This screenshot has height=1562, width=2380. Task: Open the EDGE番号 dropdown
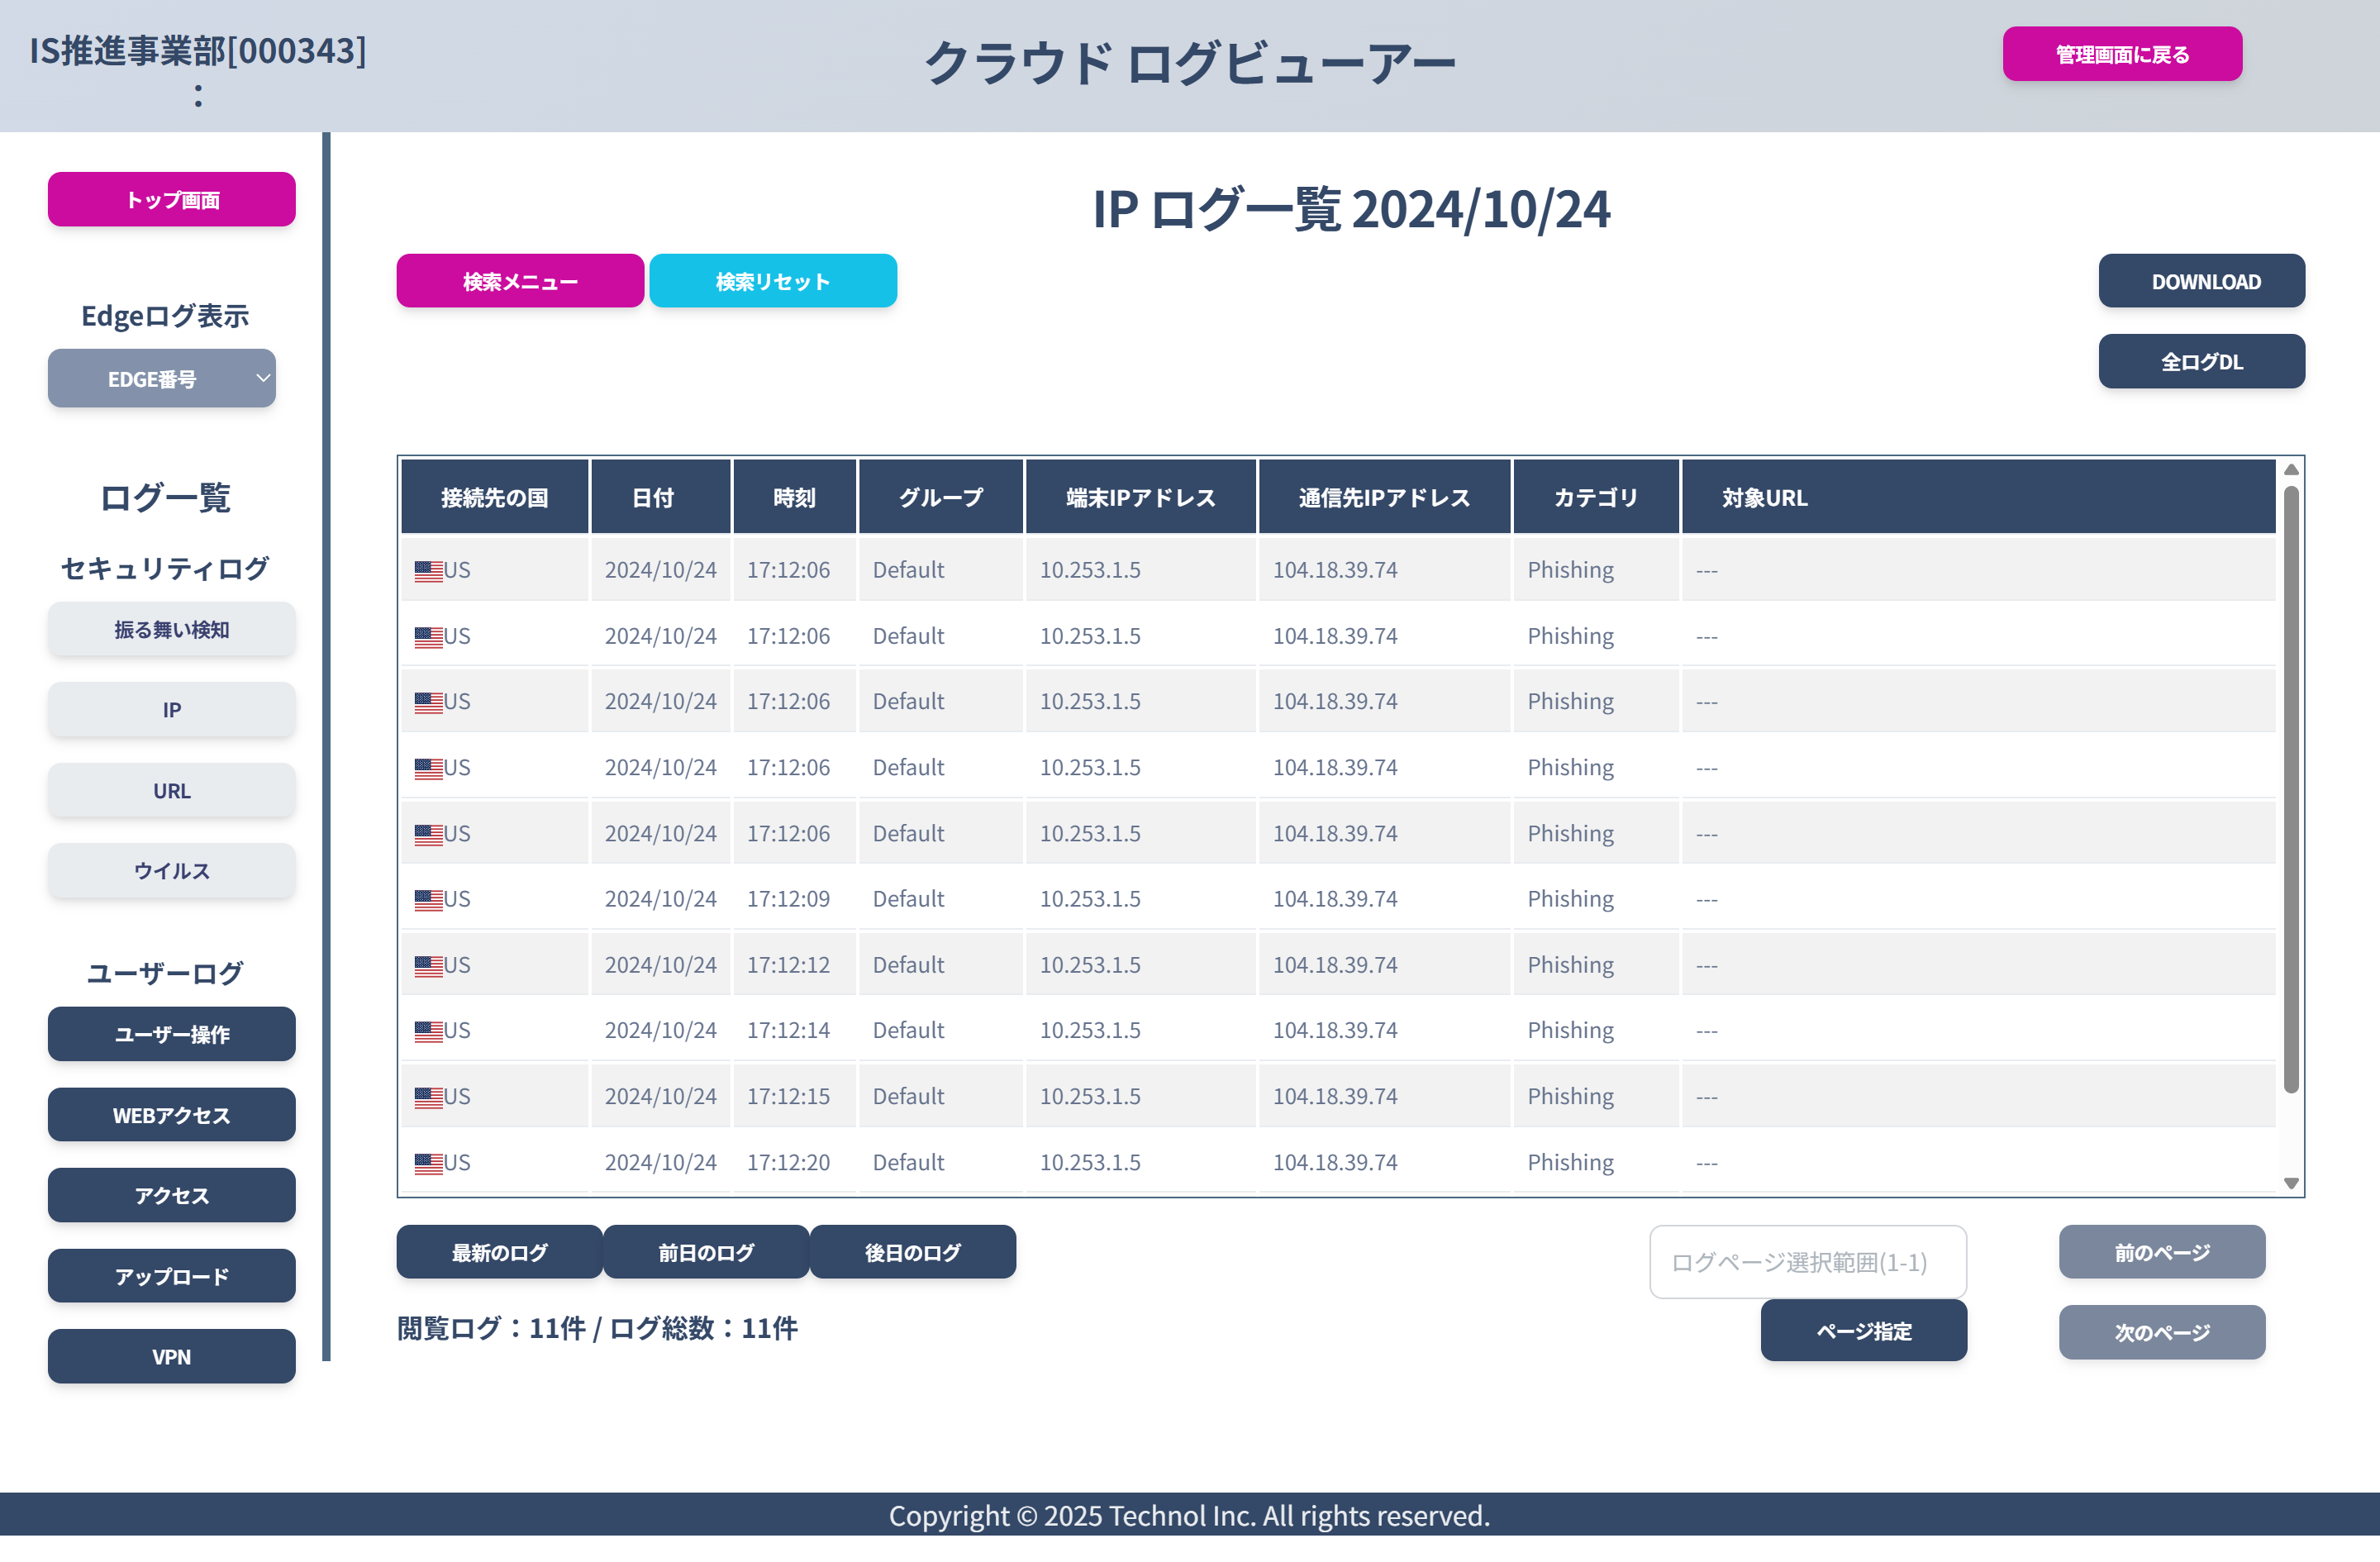(161, 378)
